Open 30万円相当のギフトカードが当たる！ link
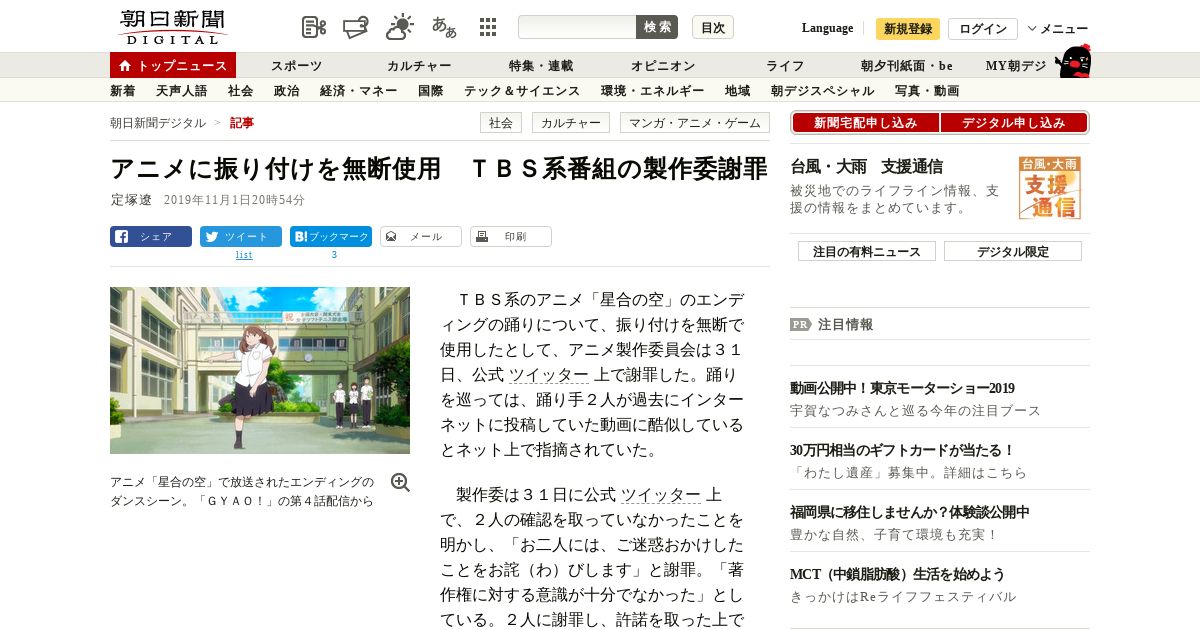Image resolution: width=1200 pixels, height=630 pixels. point(902,450)
